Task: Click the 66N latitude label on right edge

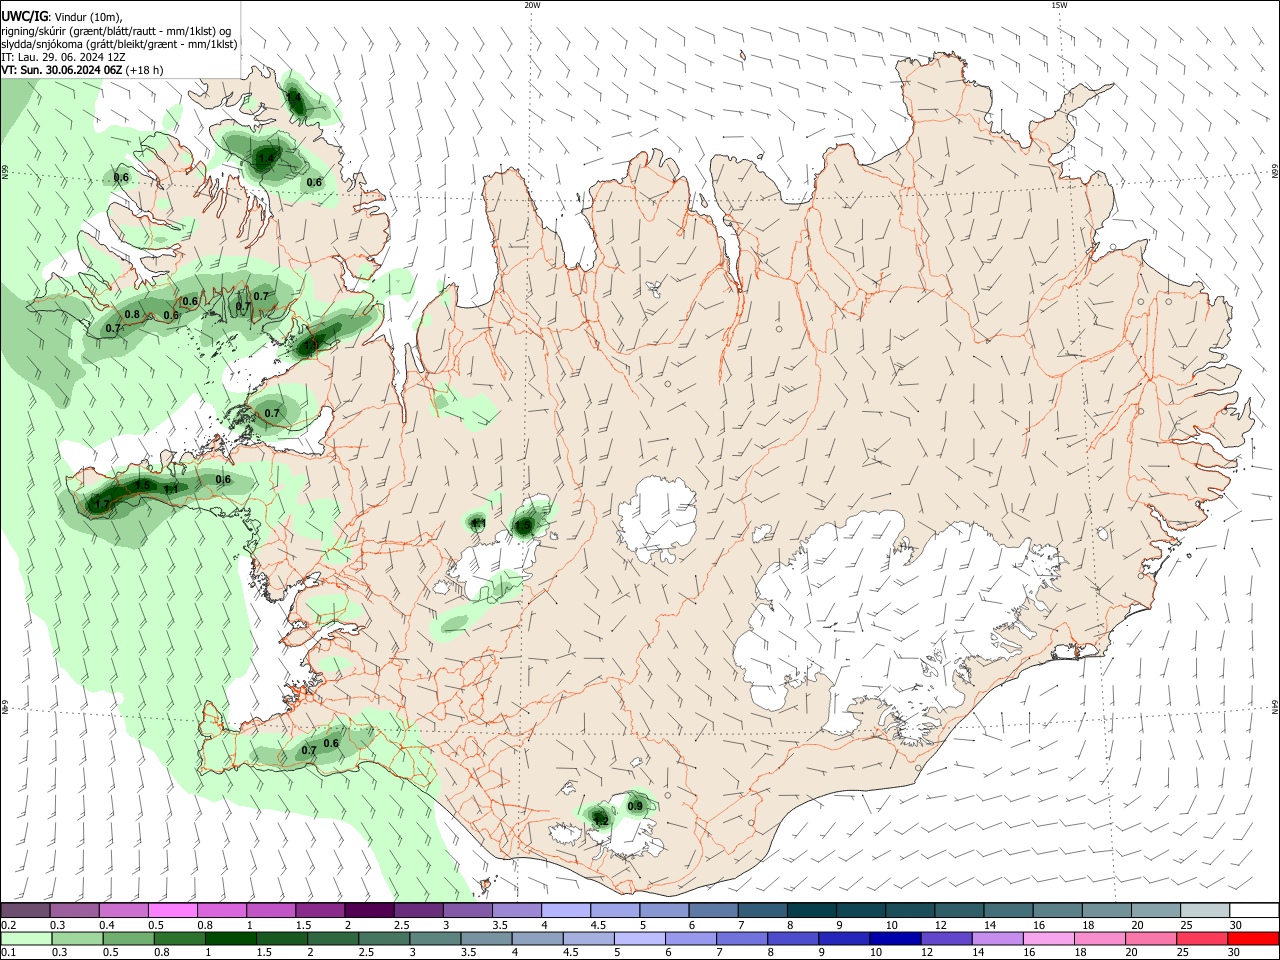Action: point(1275,173)
